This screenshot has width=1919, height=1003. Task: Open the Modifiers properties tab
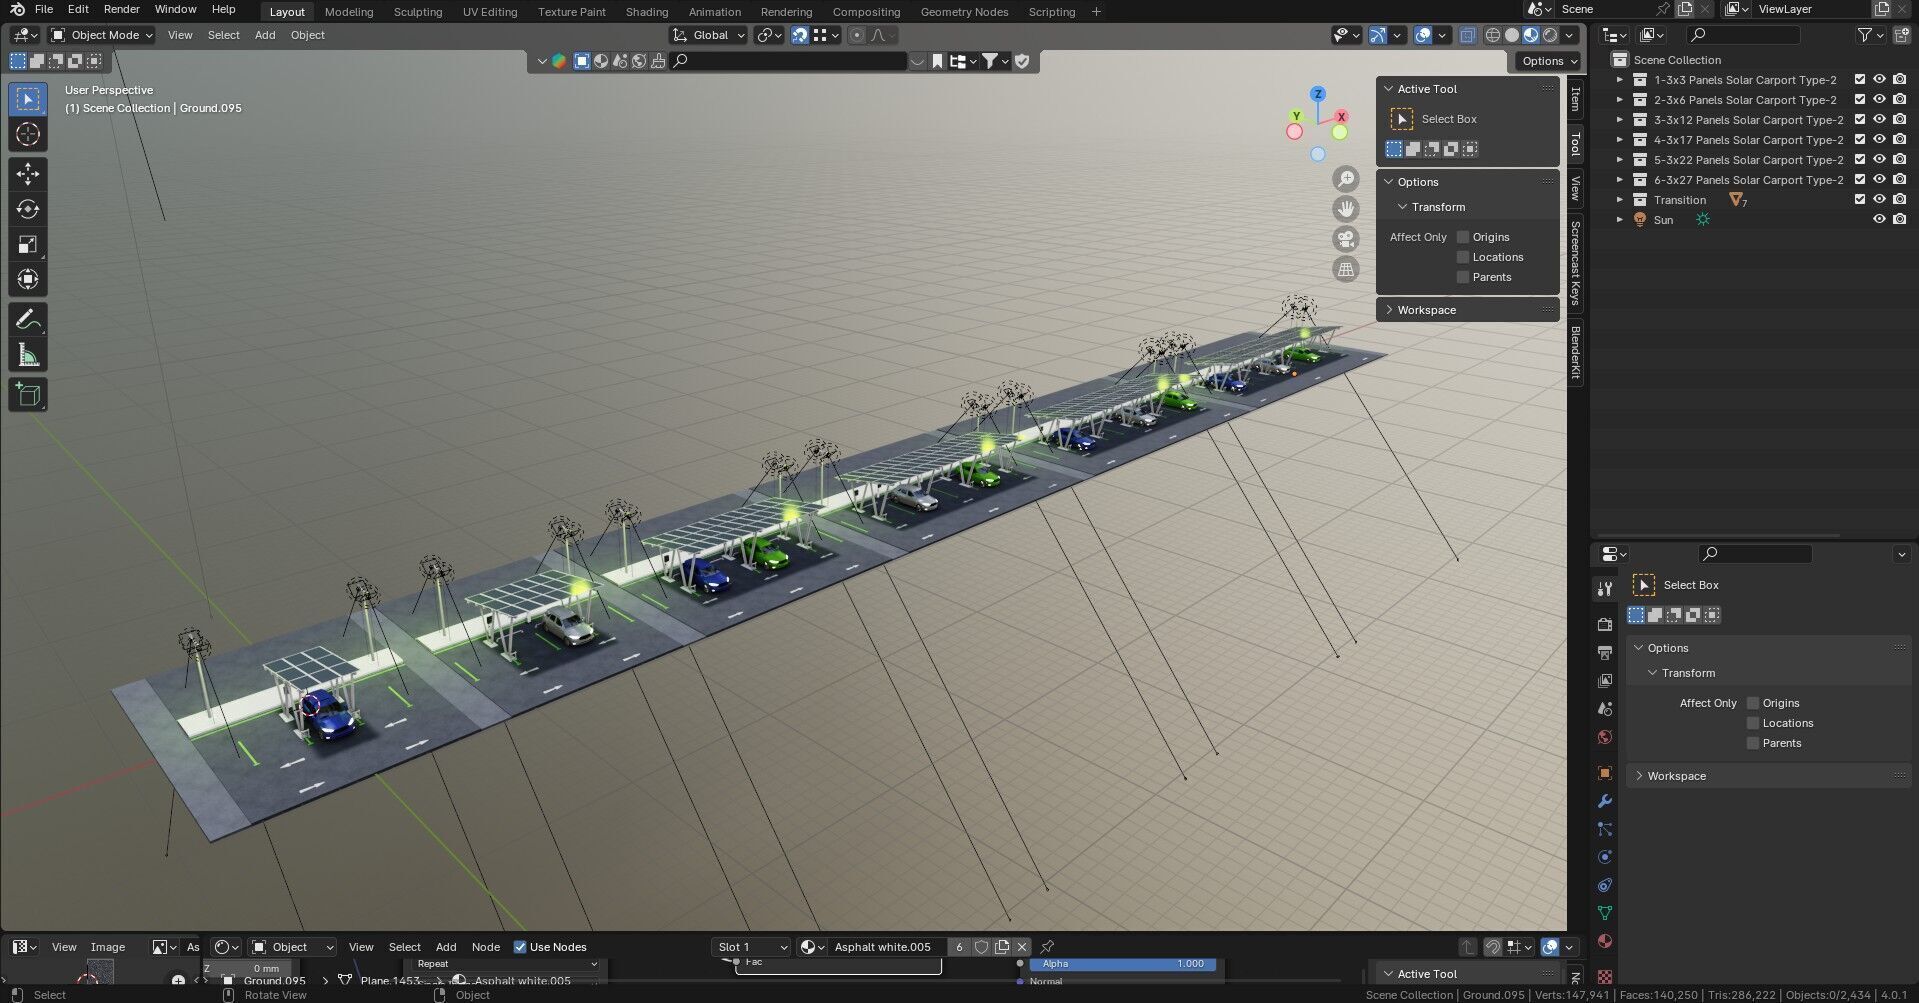[1605, 801]
